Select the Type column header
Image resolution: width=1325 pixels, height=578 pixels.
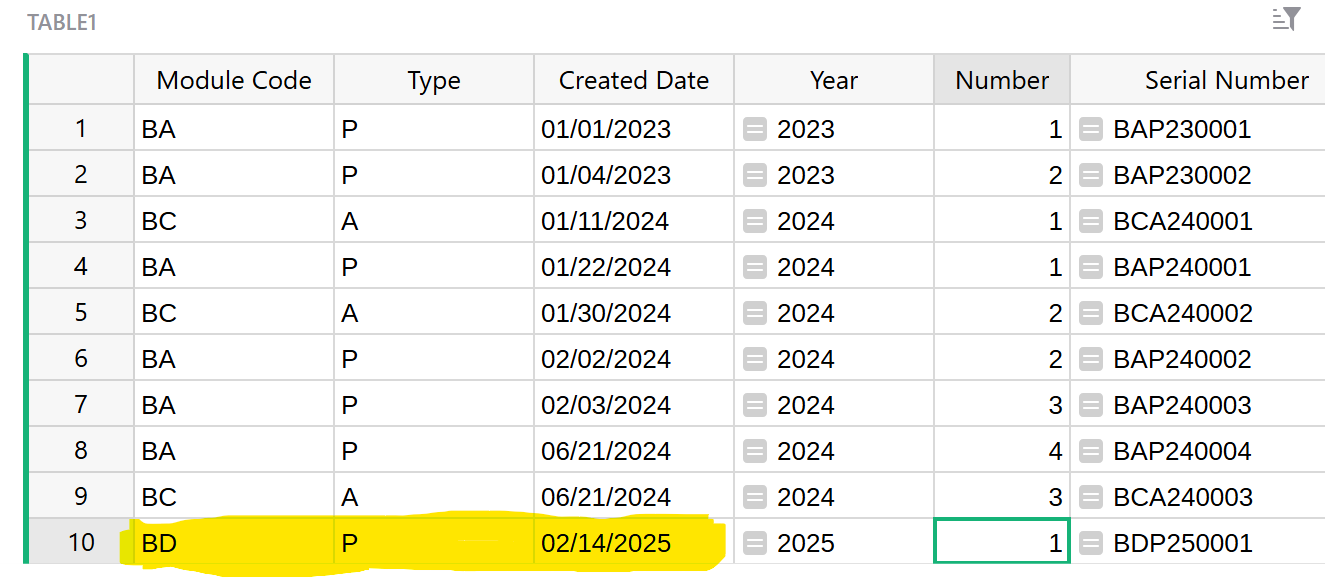click(434, 80)
